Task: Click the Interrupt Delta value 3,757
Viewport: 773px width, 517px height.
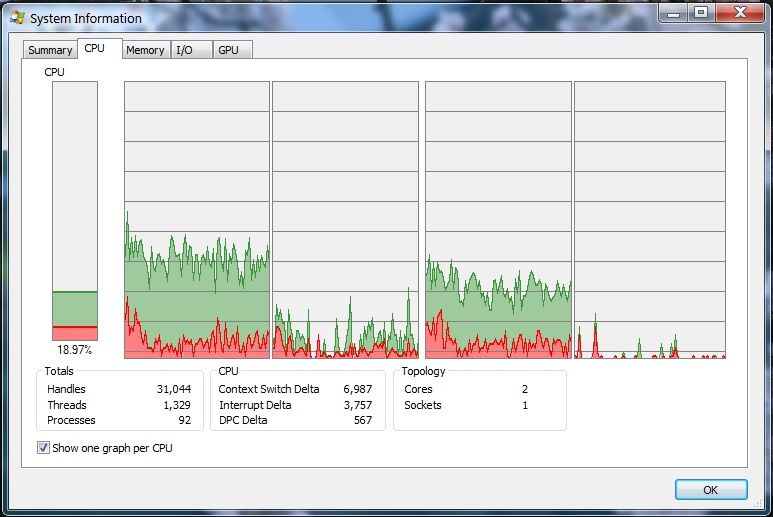Action: click(x=357, y=405)
